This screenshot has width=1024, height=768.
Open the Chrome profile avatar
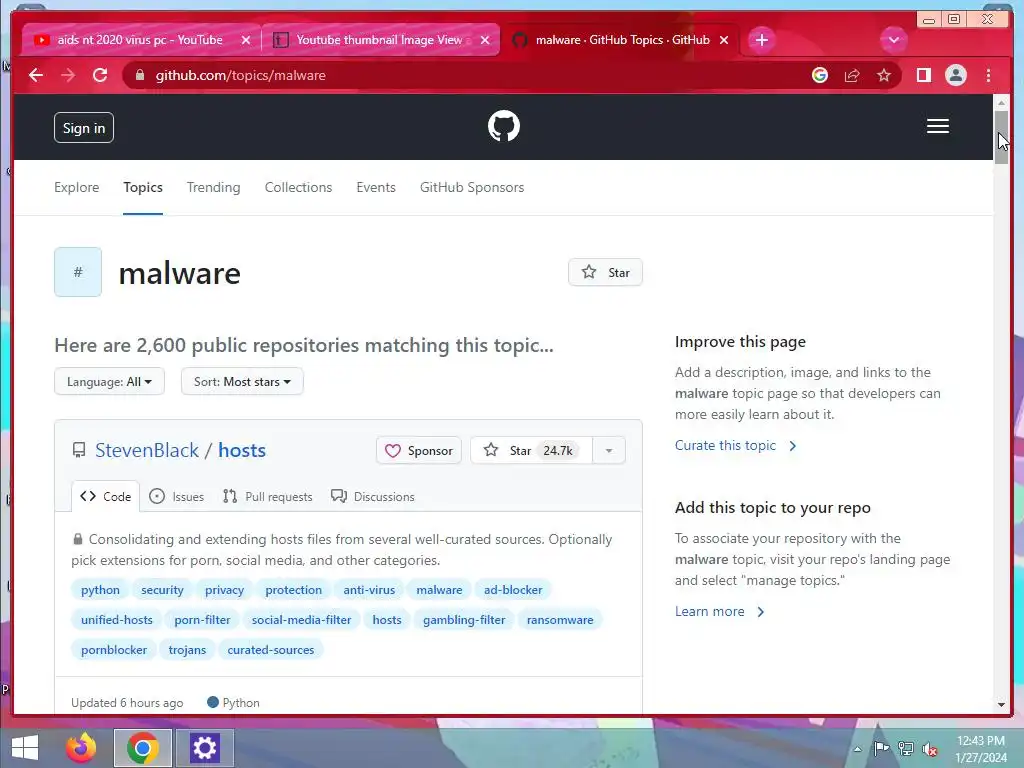click(955, 75)
